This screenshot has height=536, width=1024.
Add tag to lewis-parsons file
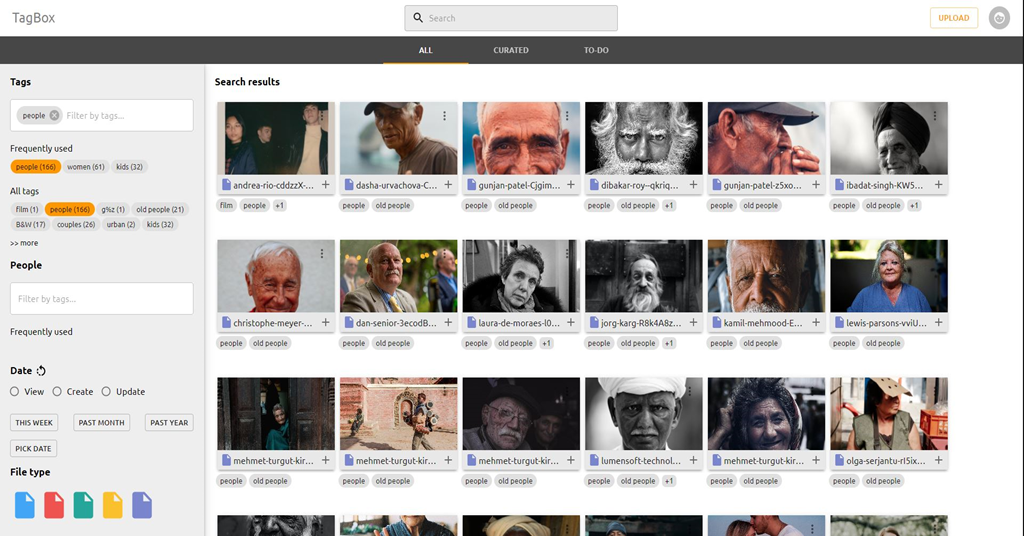click(x=938, y=323)
